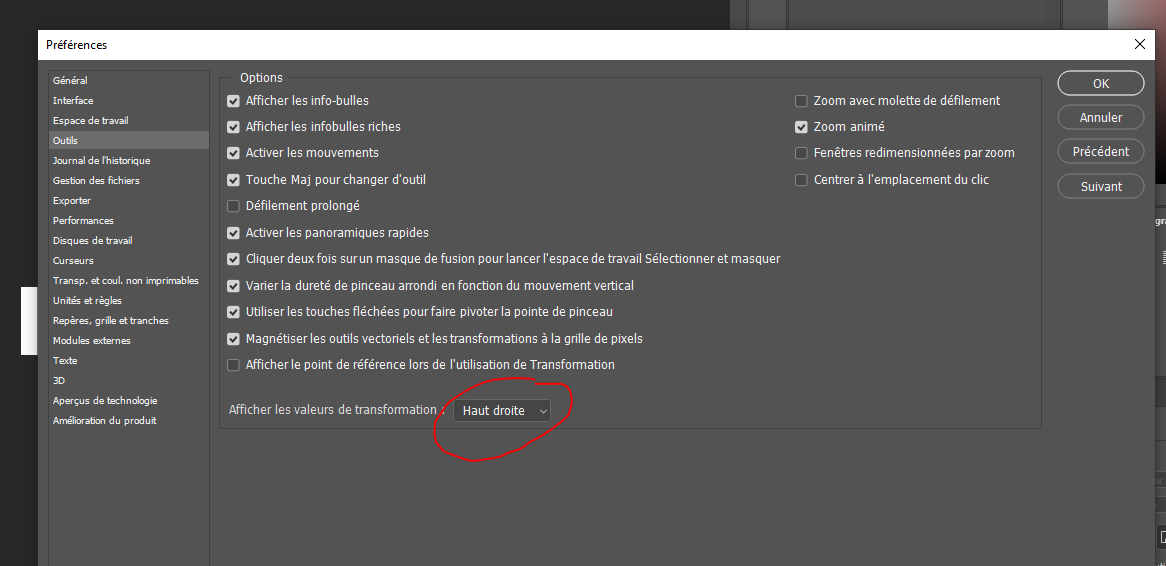Toggle Activer les panoramiques rapides
Viewport: 1166px width, 566px height.
[x=234, y=233]
